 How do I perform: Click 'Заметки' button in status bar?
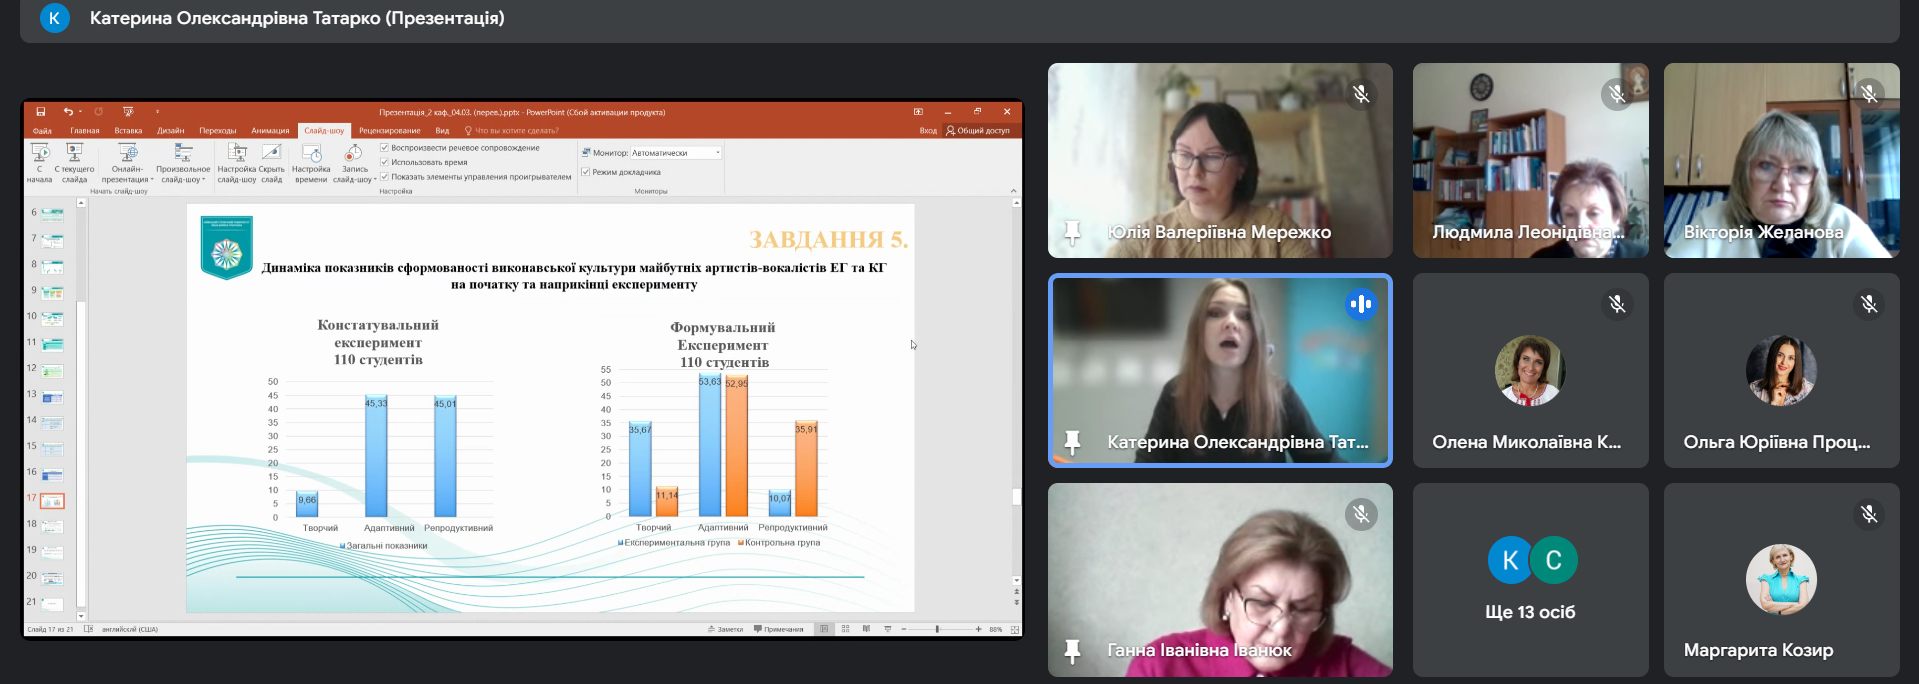[725, 629]
